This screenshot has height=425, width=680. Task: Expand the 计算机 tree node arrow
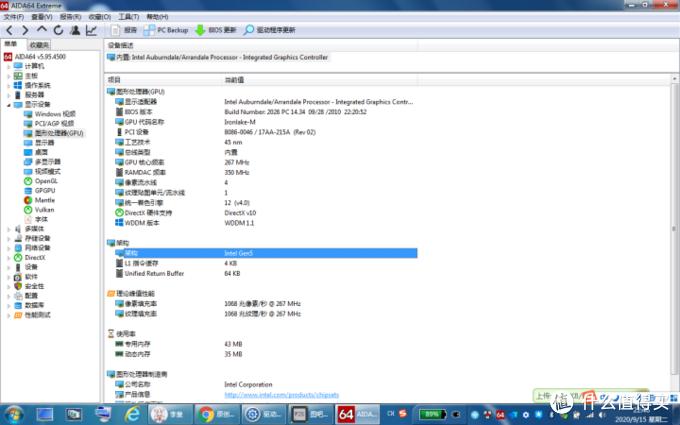(x=8, y=66)
